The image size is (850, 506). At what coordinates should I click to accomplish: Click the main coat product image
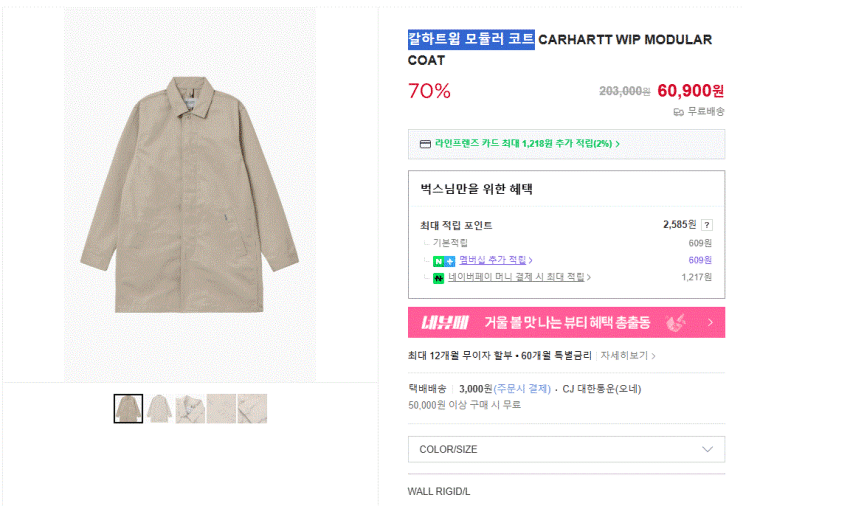click(190, 195)
